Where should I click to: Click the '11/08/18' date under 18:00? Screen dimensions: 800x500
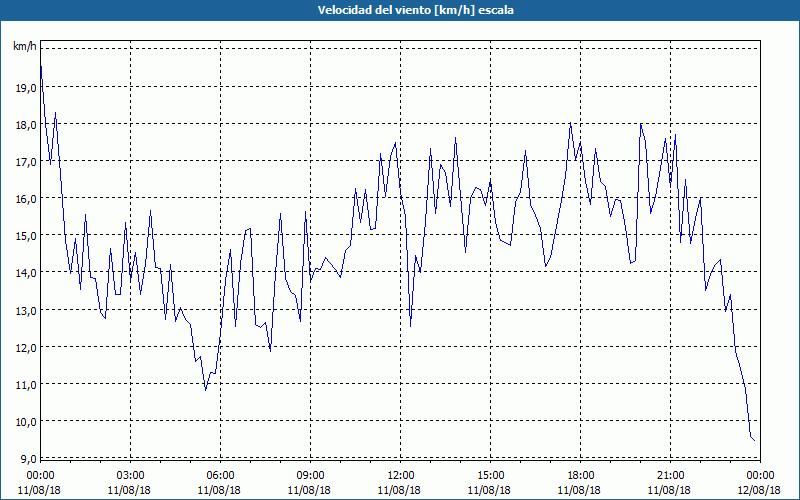click(581, 490)
